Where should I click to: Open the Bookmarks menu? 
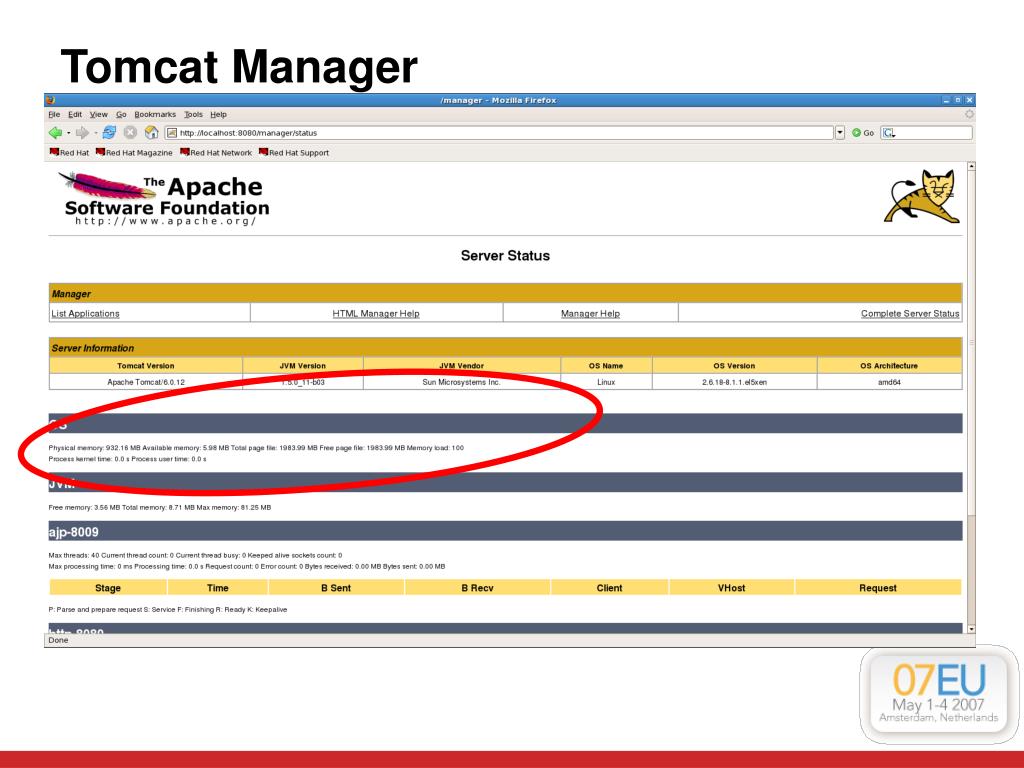pyautogui.click(x=155, y=114)
